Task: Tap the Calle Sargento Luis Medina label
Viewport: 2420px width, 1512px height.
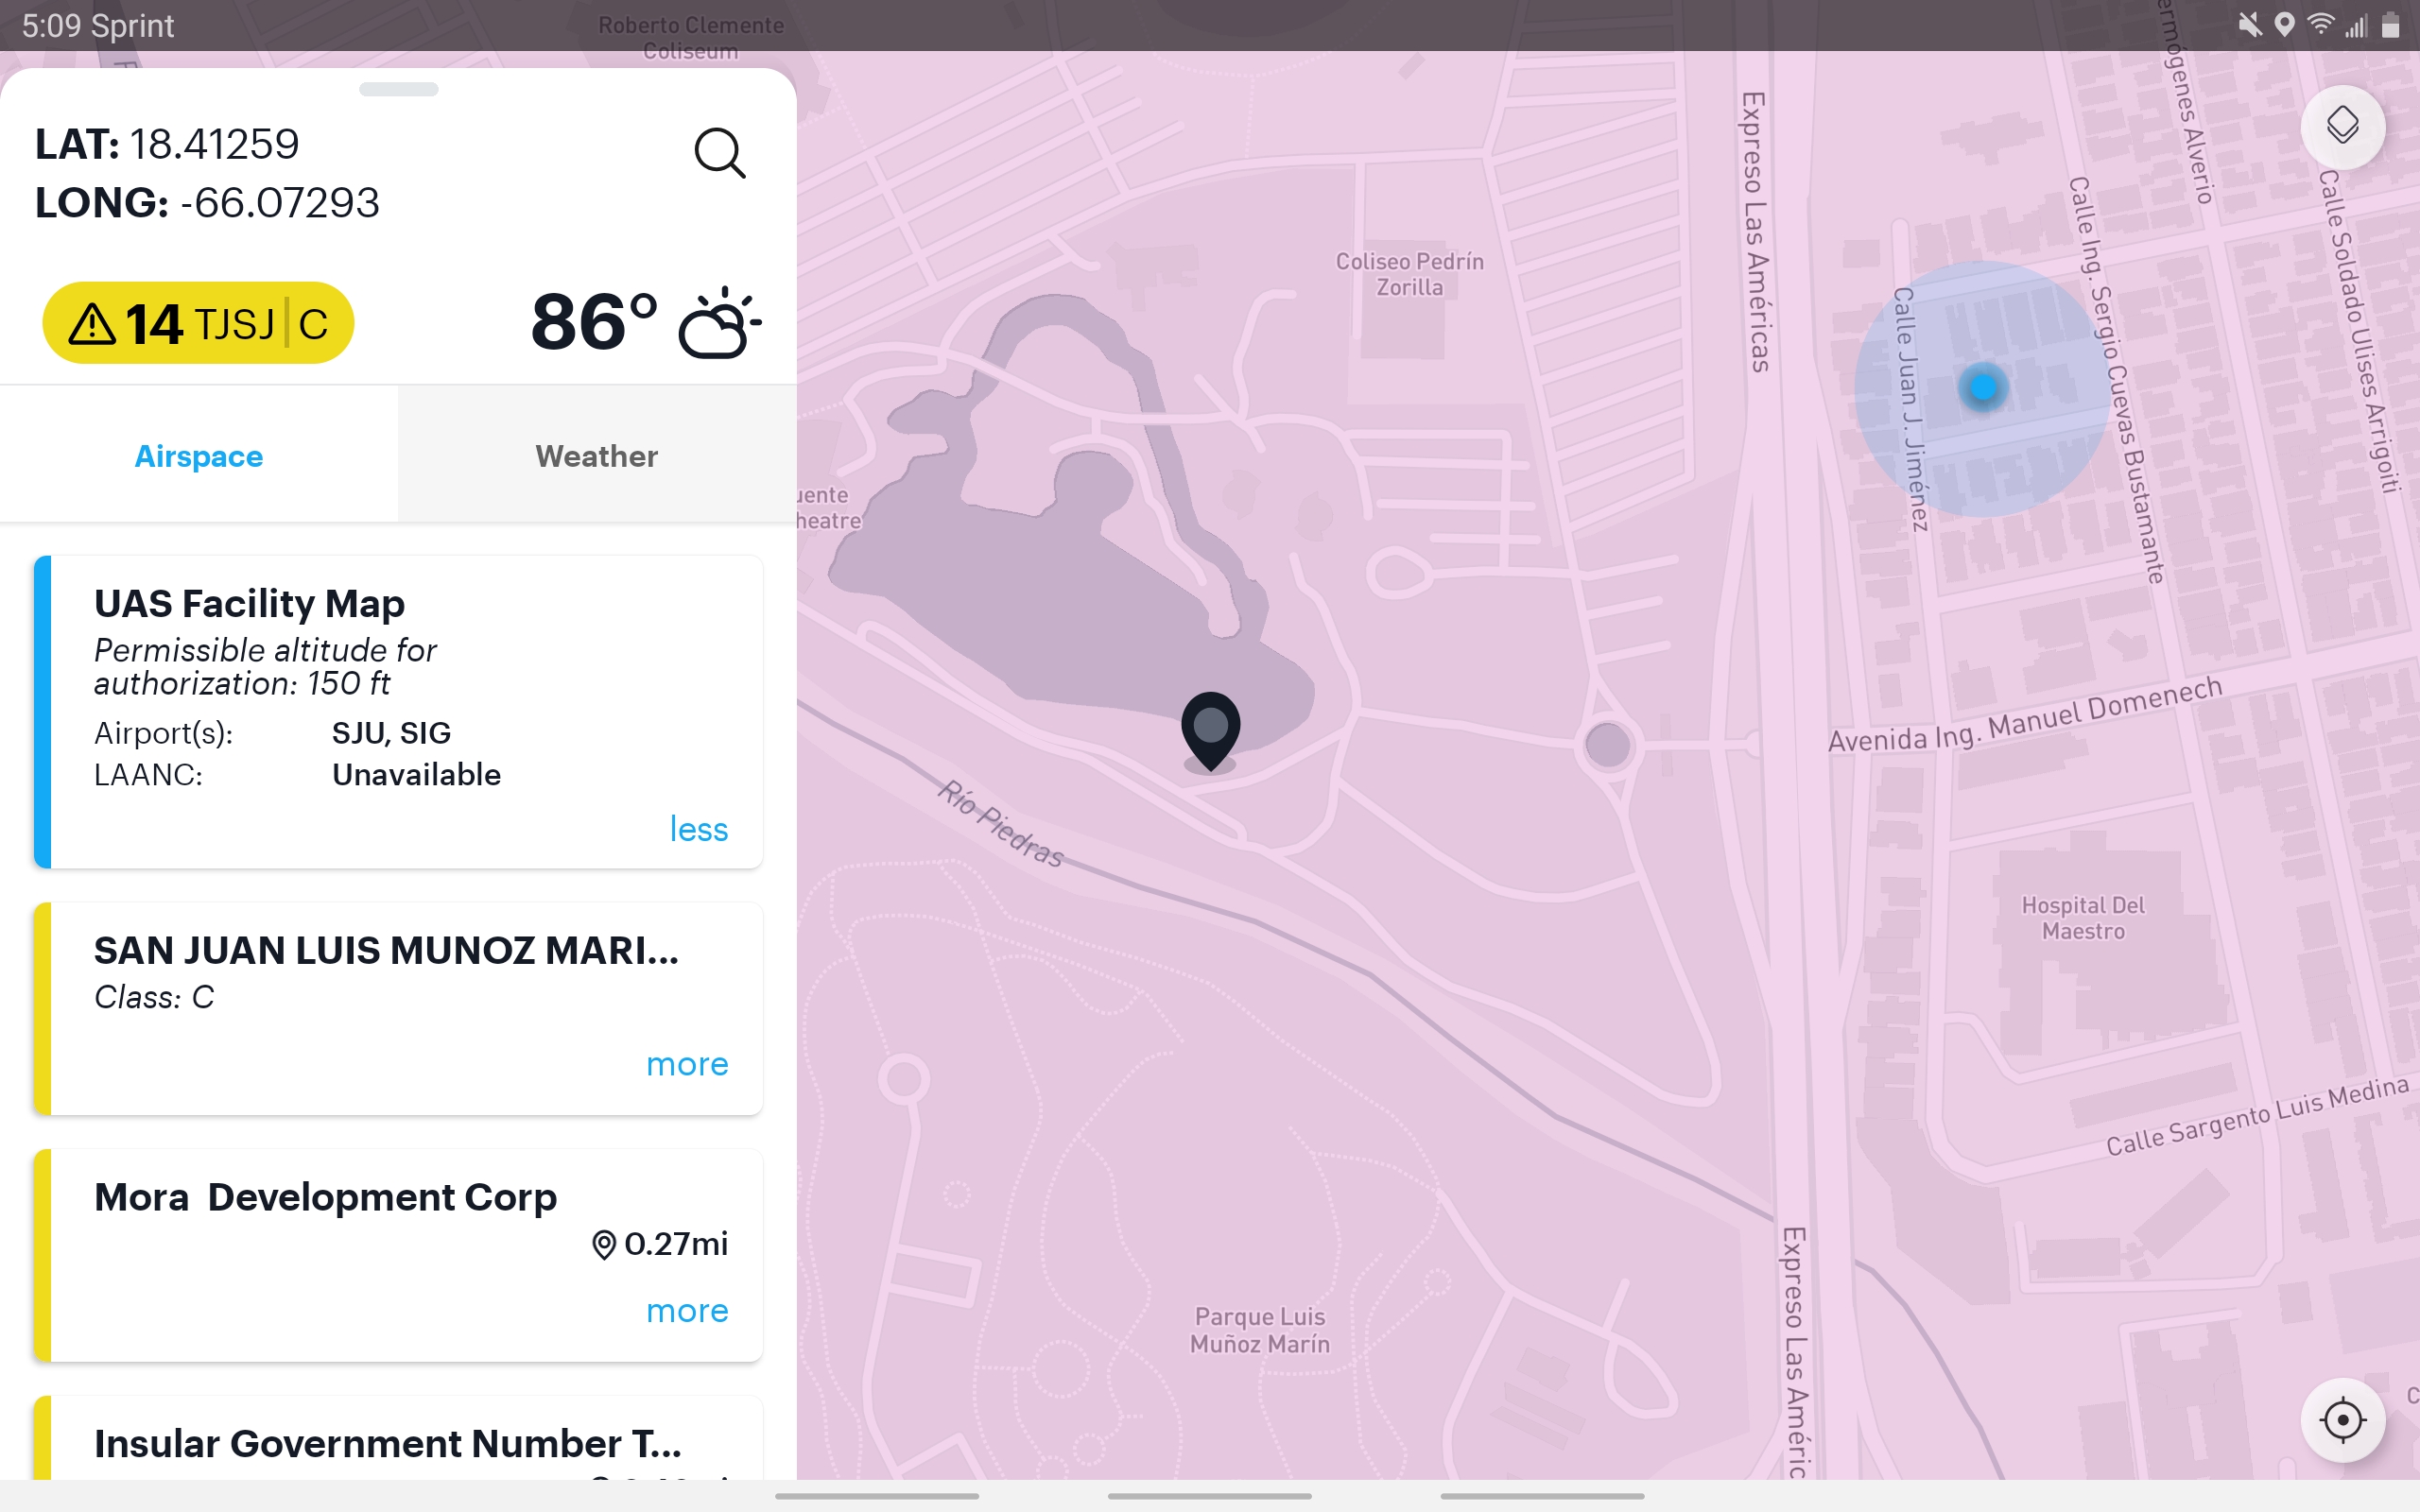Action: (x=2257, y=1116)
